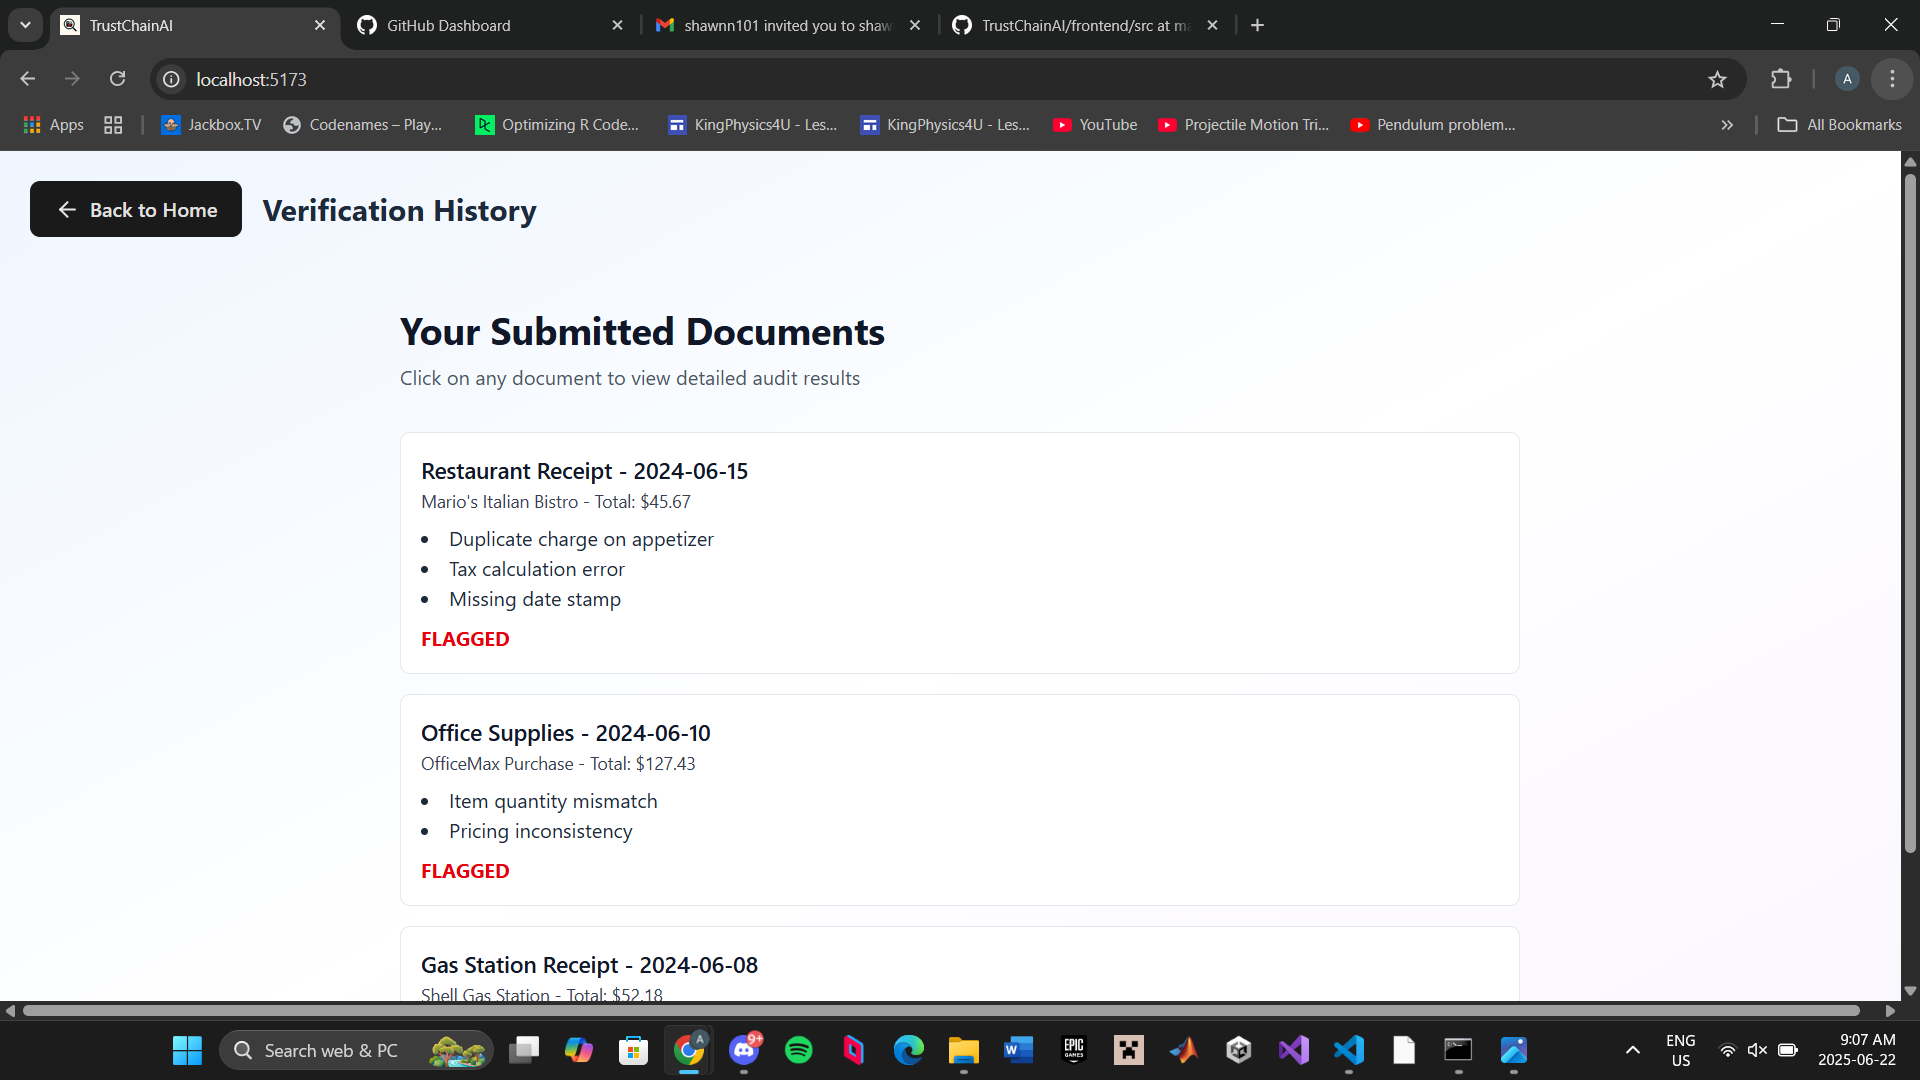The width and height of the screenshot is (1920, 1080).
Task: Show hidden system tray icons
Action: [1632, 1050]
